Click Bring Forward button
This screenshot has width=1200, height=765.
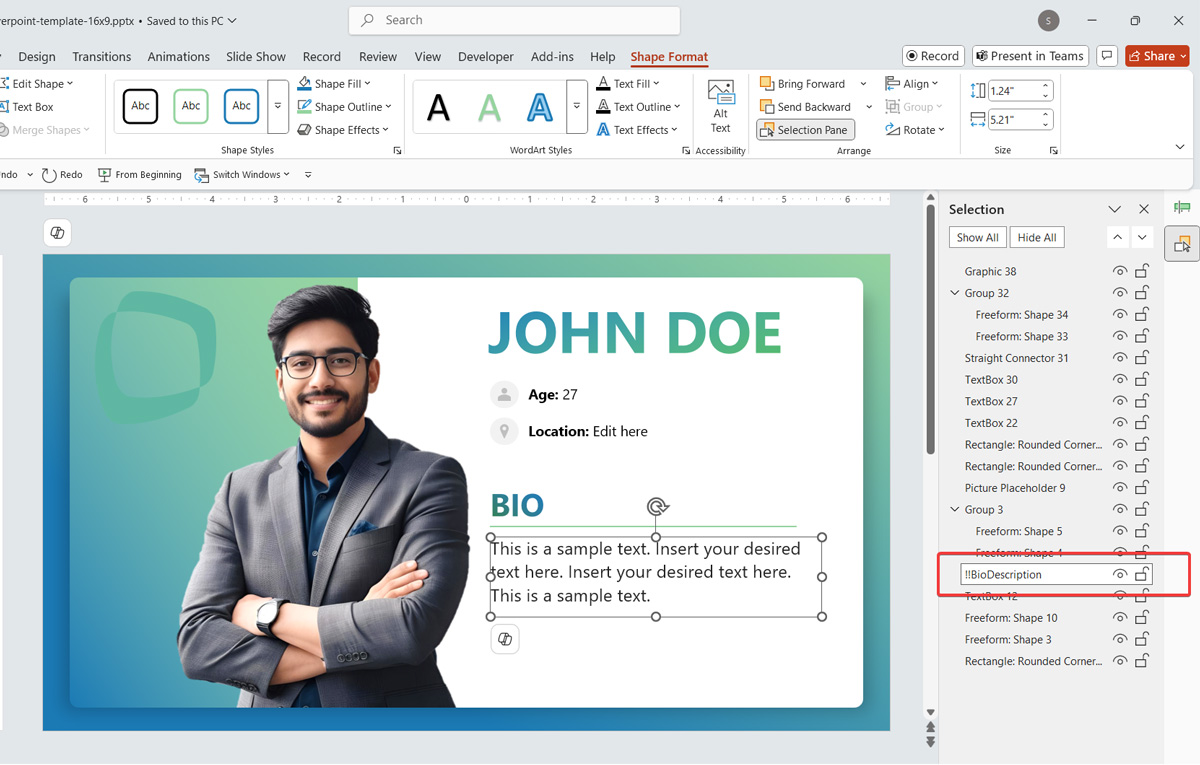tap(803, 84)
